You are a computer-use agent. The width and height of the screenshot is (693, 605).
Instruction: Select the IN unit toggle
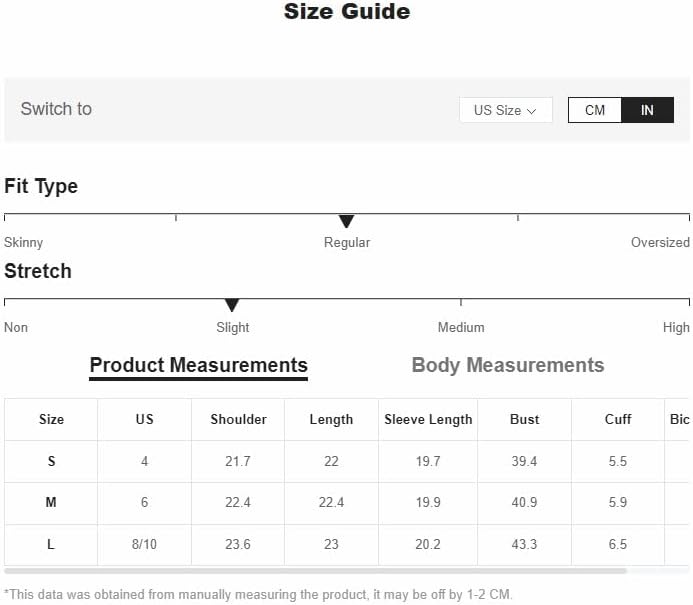tap(647, 110)
